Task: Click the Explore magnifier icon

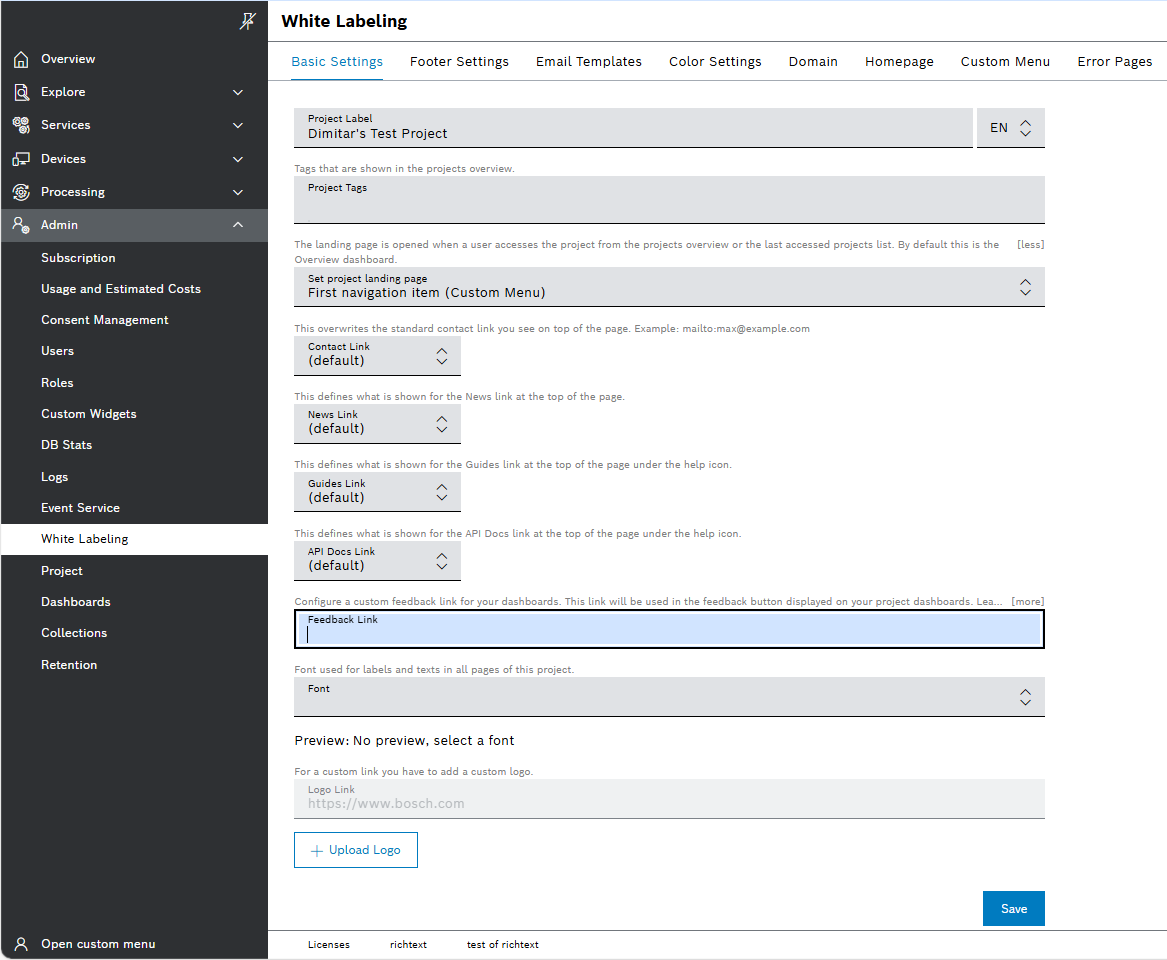Action: [x=21, y=92]
